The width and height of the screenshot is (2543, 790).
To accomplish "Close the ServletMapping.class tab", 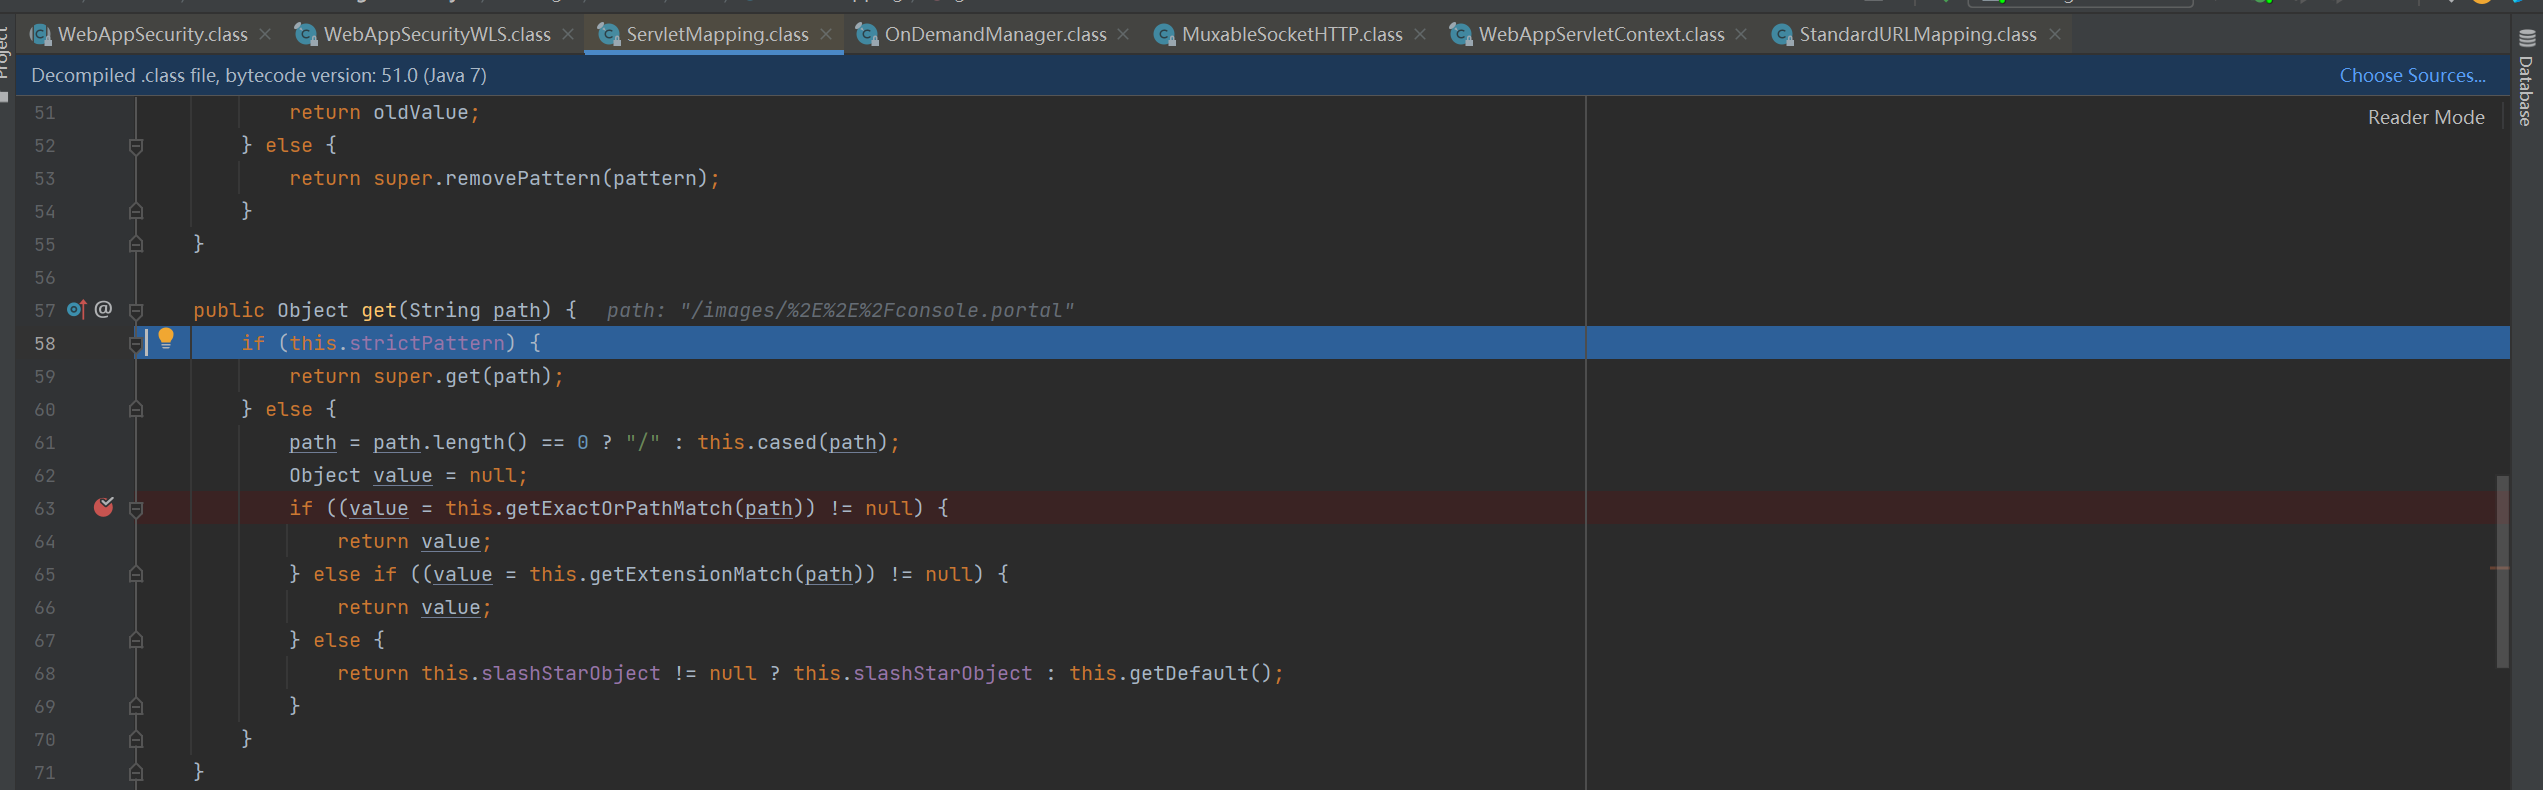I will click(826, 34).
